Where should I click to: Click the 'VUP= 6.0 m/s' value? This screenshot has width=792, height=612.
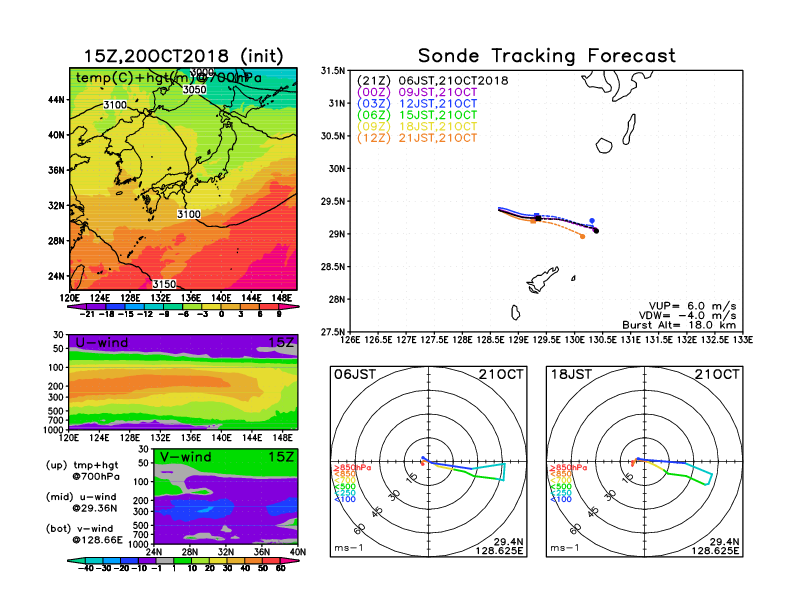point(692,306)
